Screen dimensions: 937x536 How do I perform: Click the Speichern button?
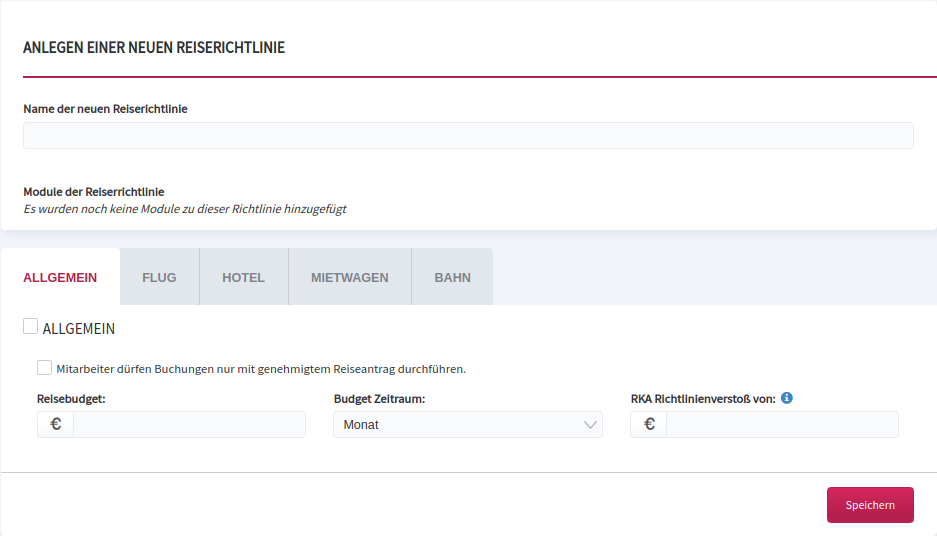(x=870, y=505)
